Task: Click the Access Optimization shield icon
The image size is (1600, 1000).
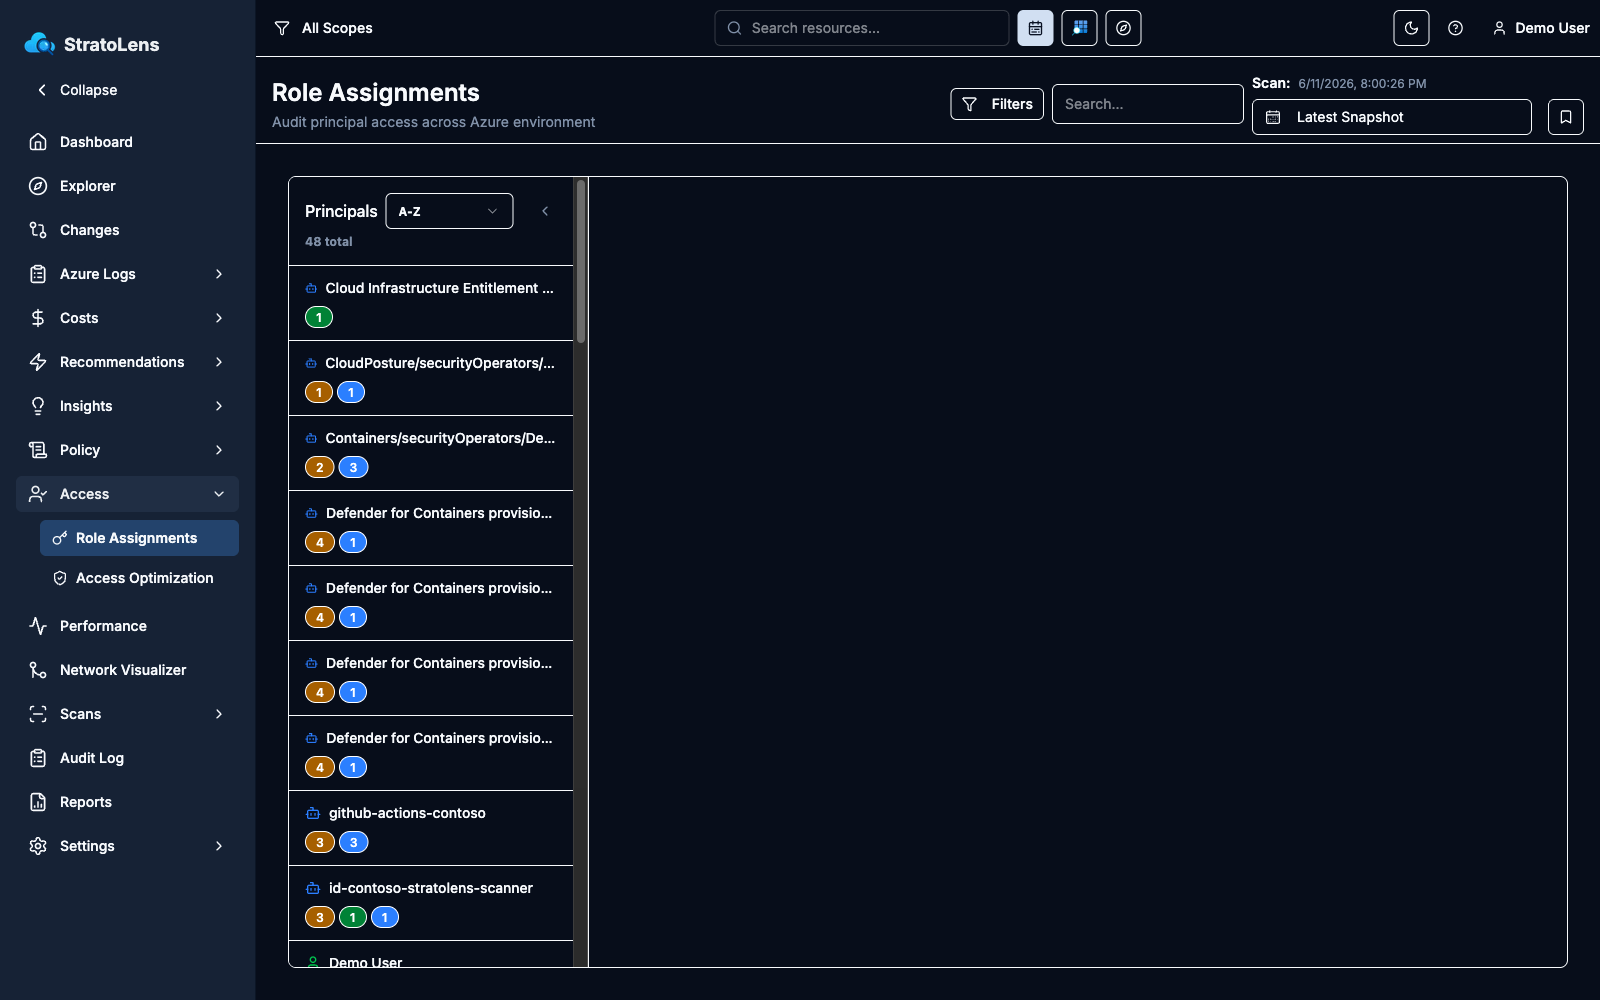Action: pyautogui.click(x=60, y=578)
